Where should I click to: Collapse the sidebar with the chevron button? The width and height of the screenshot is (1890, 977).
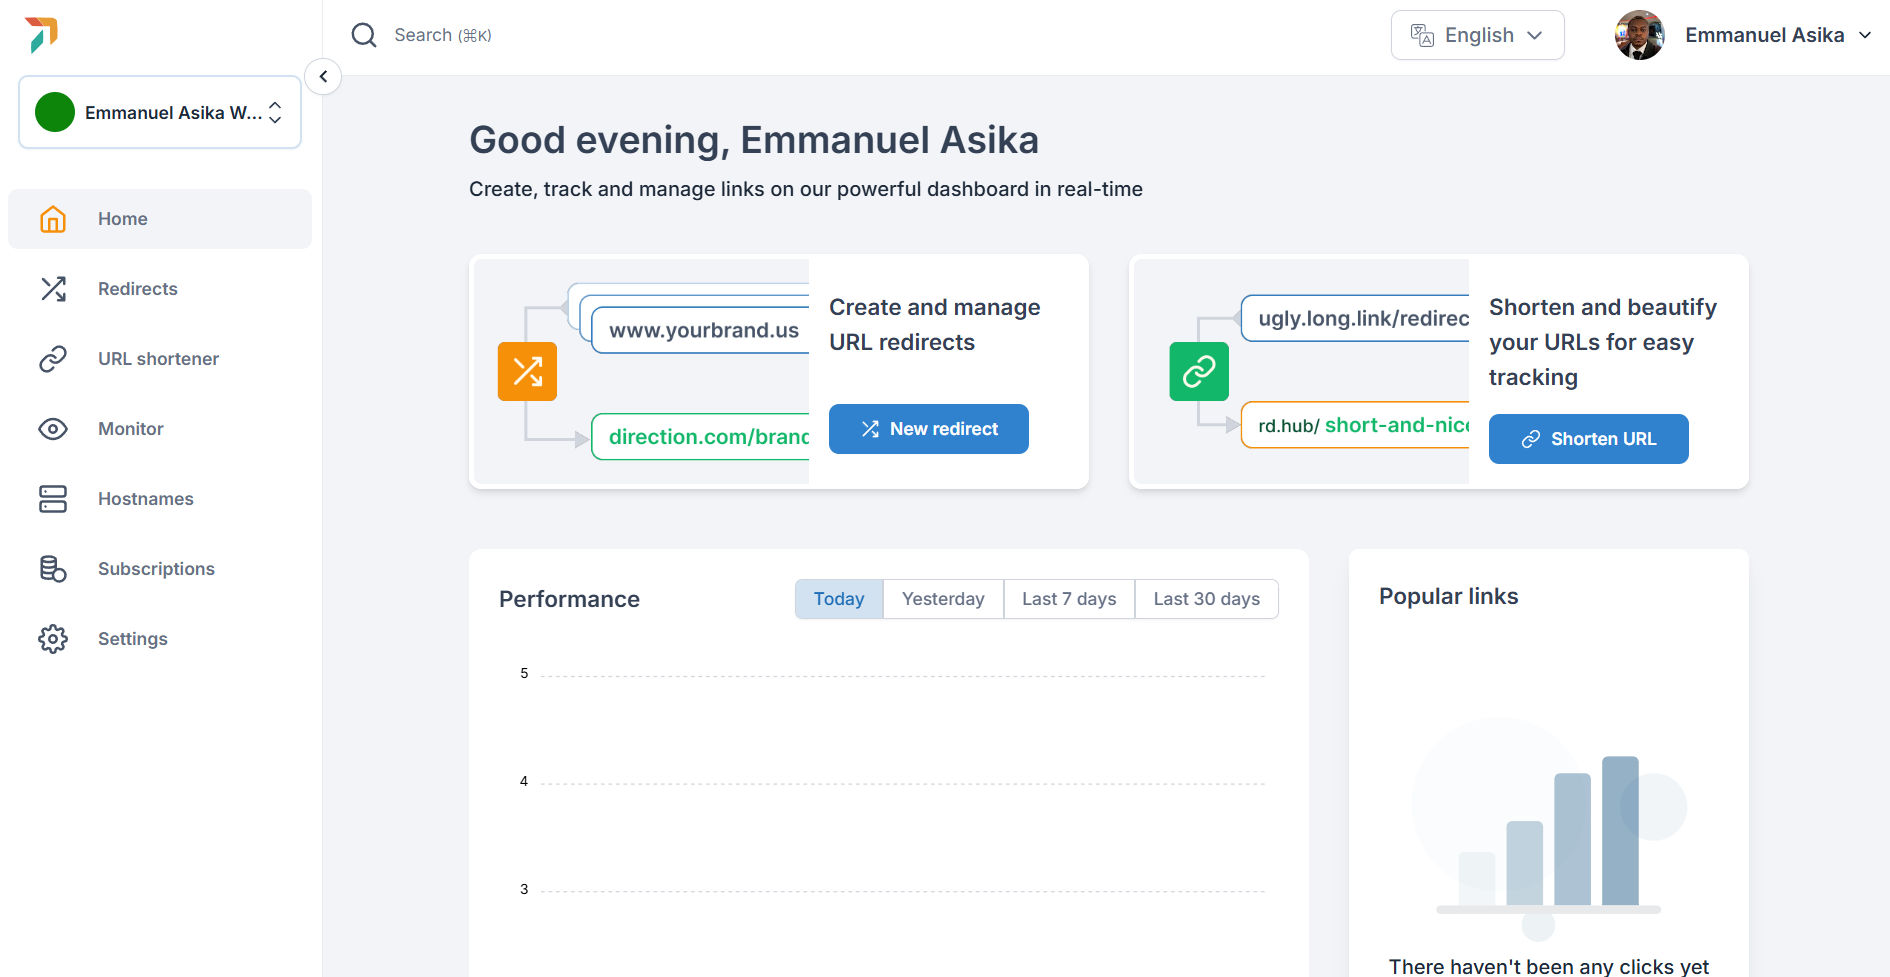pos(323,76)
